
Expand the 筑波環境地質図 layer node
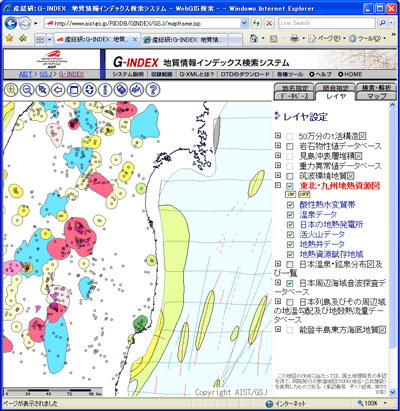click(x=278, y=175)
